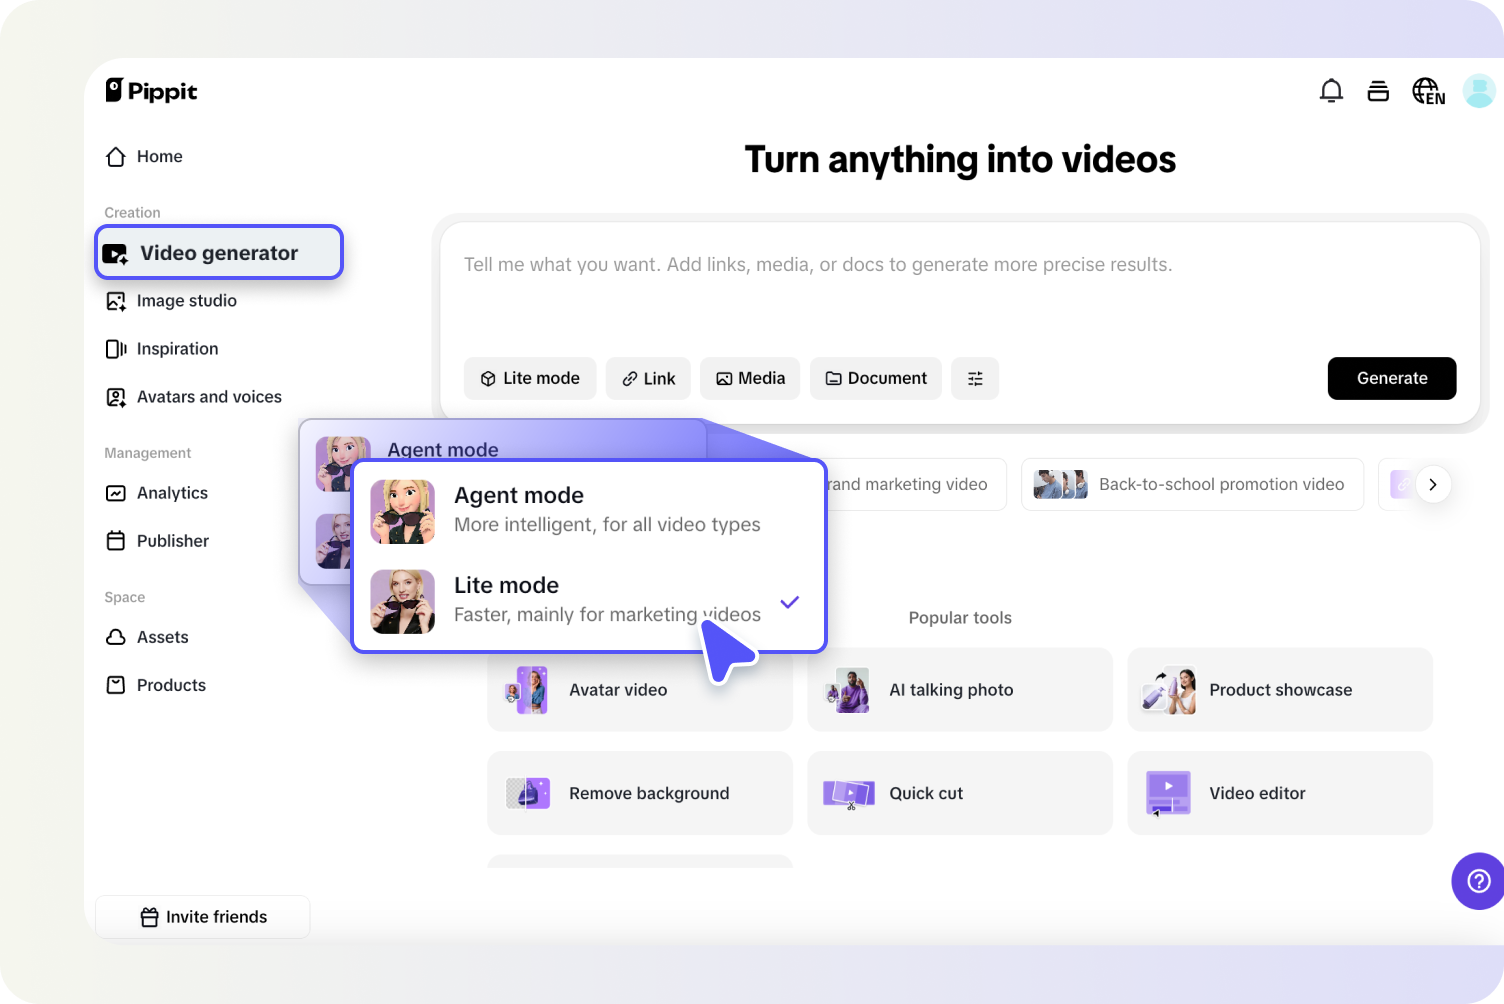Screen dimensions: 1504x1004
Task: Open the credits stack icon
Action: pos(1378,91)
